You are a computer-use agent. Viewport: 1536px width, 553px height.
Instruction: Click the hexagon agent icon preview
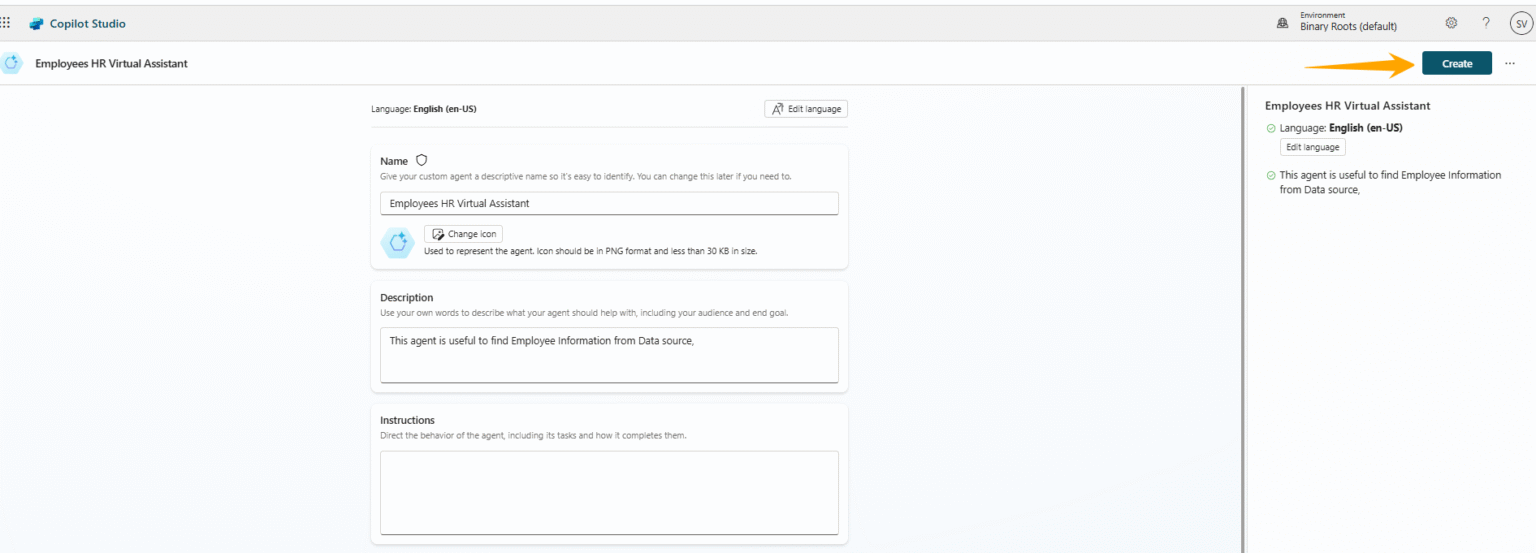[398, 242]
